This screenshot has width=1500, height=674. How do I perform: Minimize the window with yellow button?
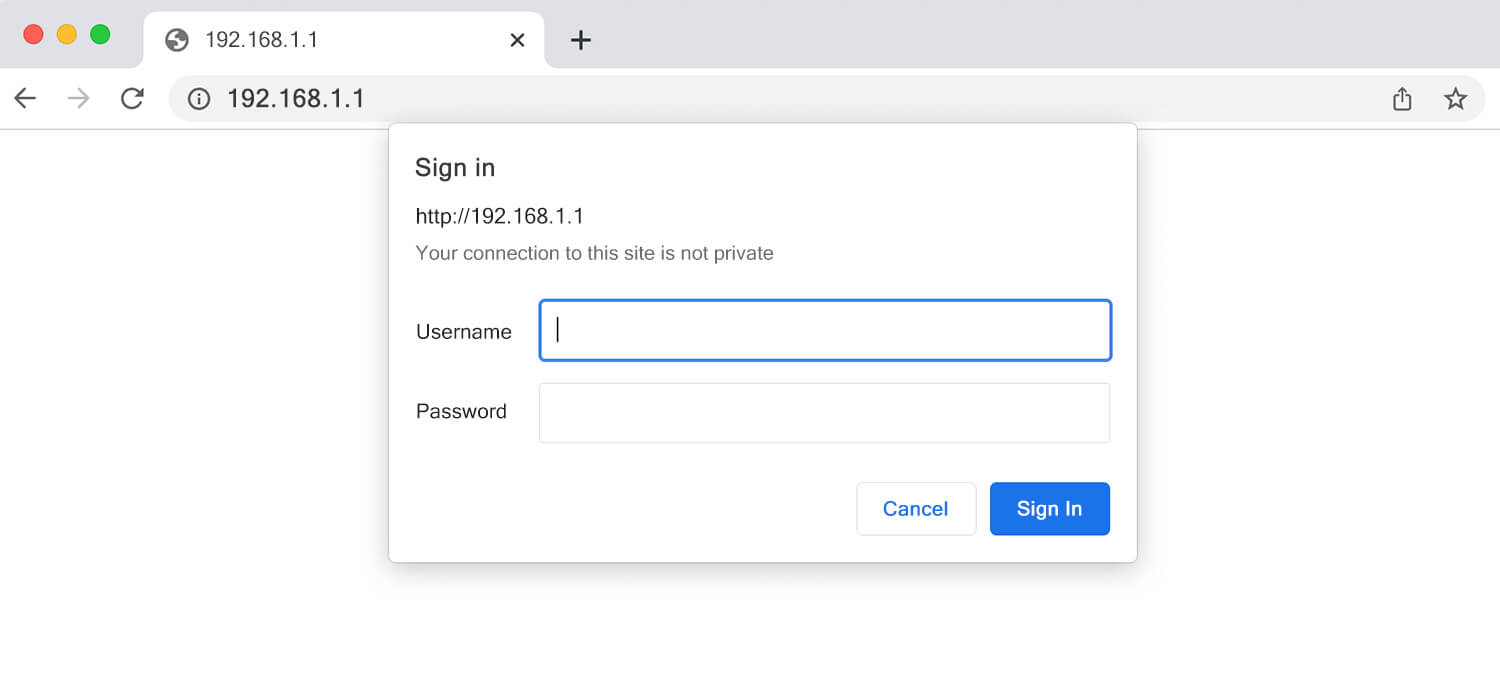click(67, 34)
